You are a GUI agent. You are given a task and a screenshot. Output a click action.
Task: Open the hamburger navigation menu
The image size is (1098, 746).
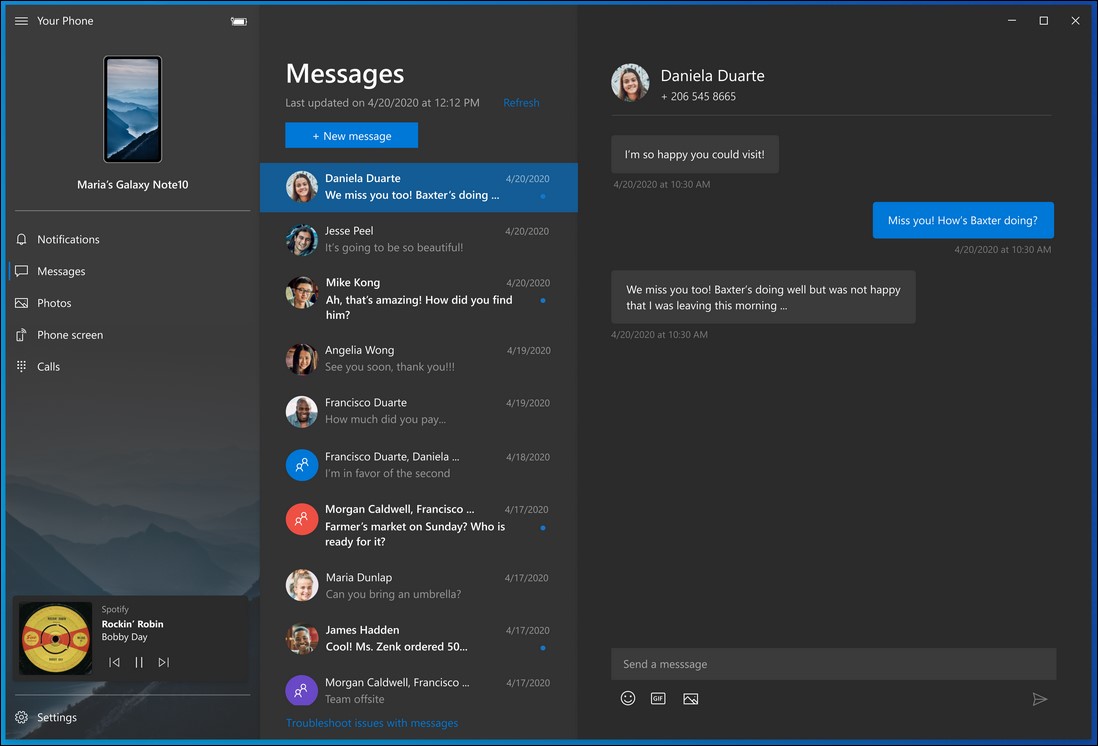click(22, 21)
